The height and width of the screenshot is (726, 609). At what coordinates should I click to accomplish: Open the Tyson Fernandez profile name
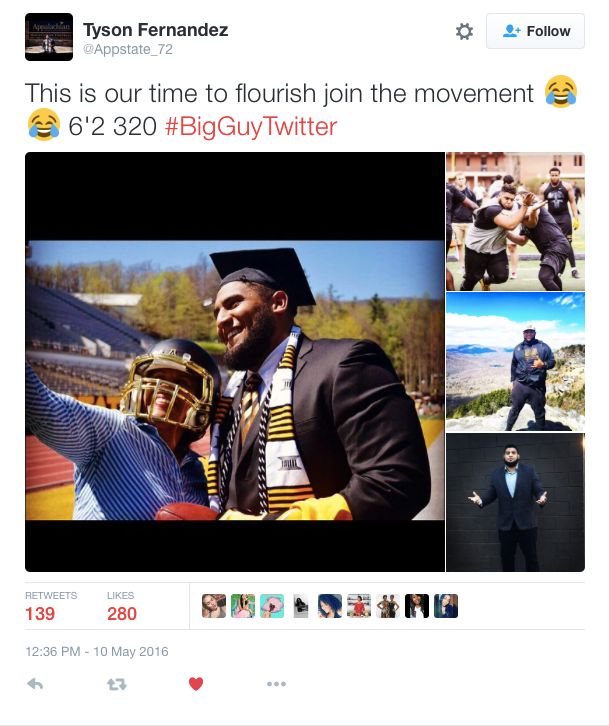click(x=156, y=30)
